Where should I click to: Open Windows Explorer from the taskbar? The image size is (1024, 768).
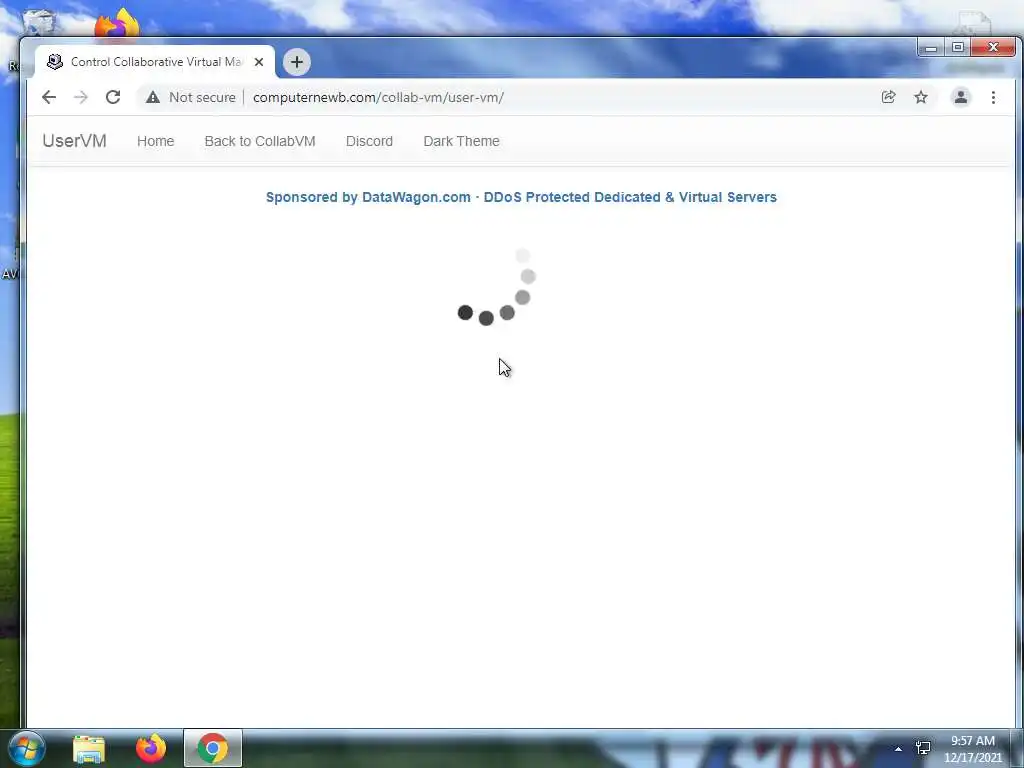(x=89, y=748)
